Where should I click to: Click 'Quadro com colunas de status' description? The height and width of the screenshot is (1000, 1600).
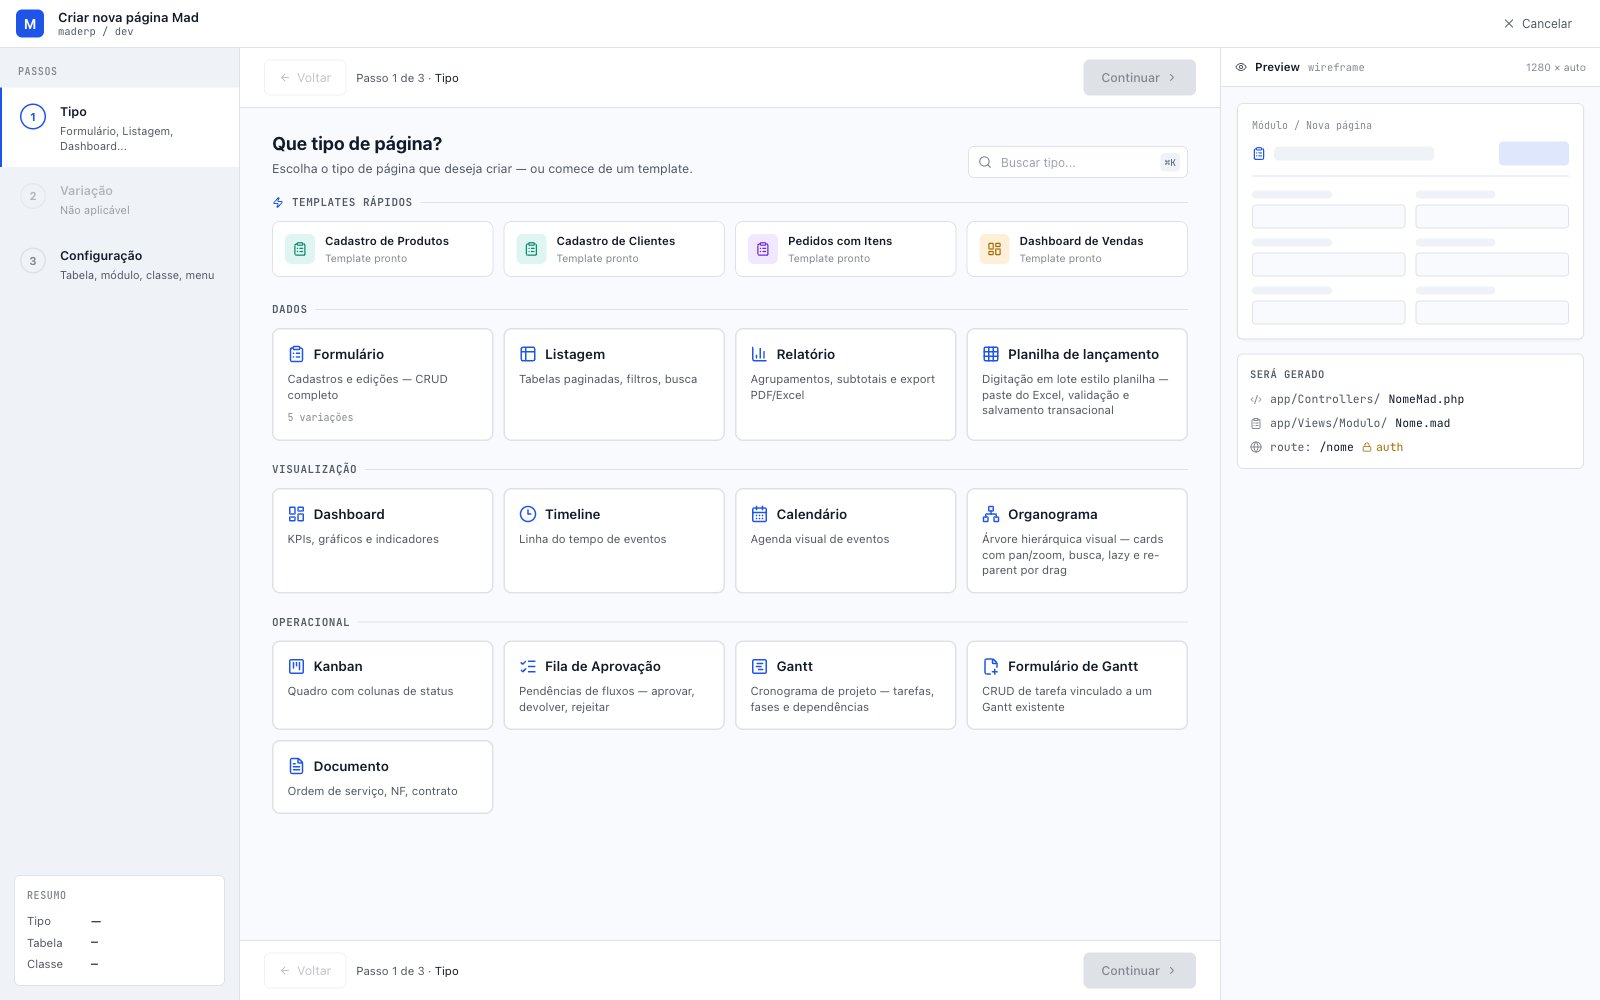click(x=370, y=691)
